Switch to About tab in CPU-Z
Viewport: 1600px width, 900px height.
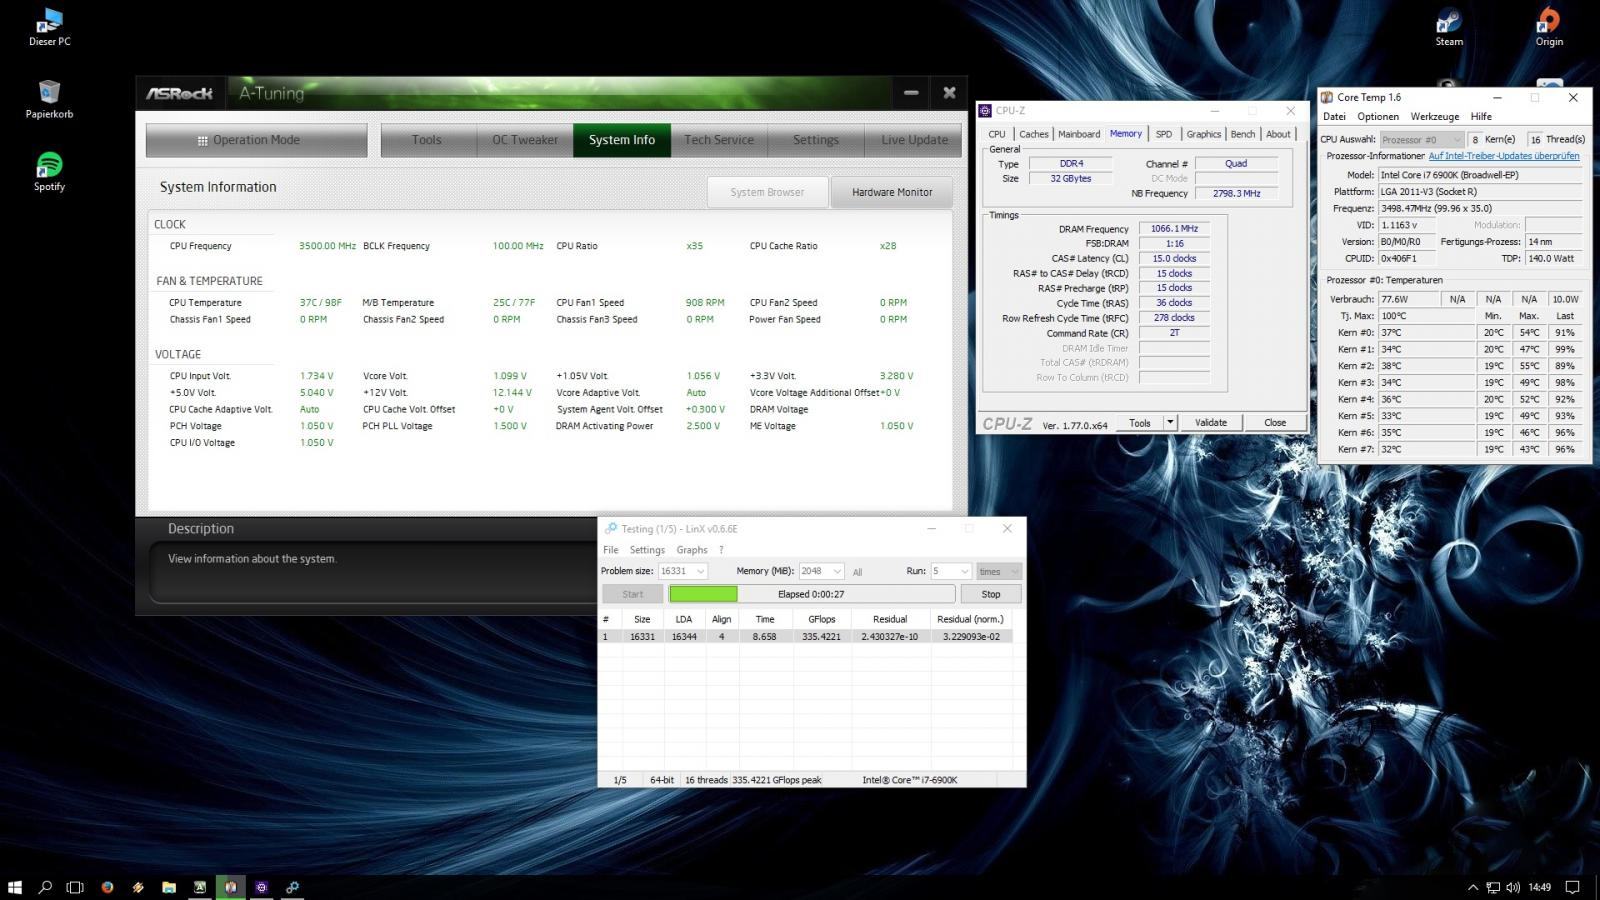pos(1278,134)
